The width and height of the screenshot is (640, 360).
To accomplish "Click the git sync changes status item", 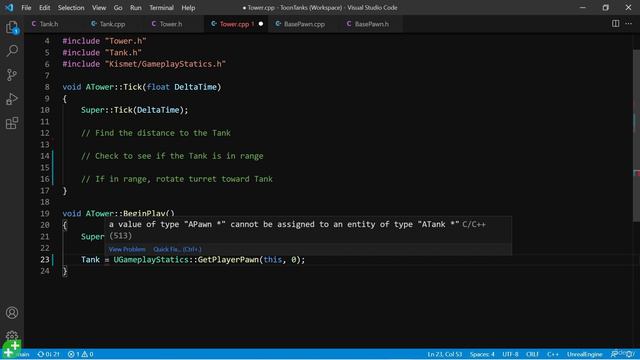I will [x=49, y=354].
